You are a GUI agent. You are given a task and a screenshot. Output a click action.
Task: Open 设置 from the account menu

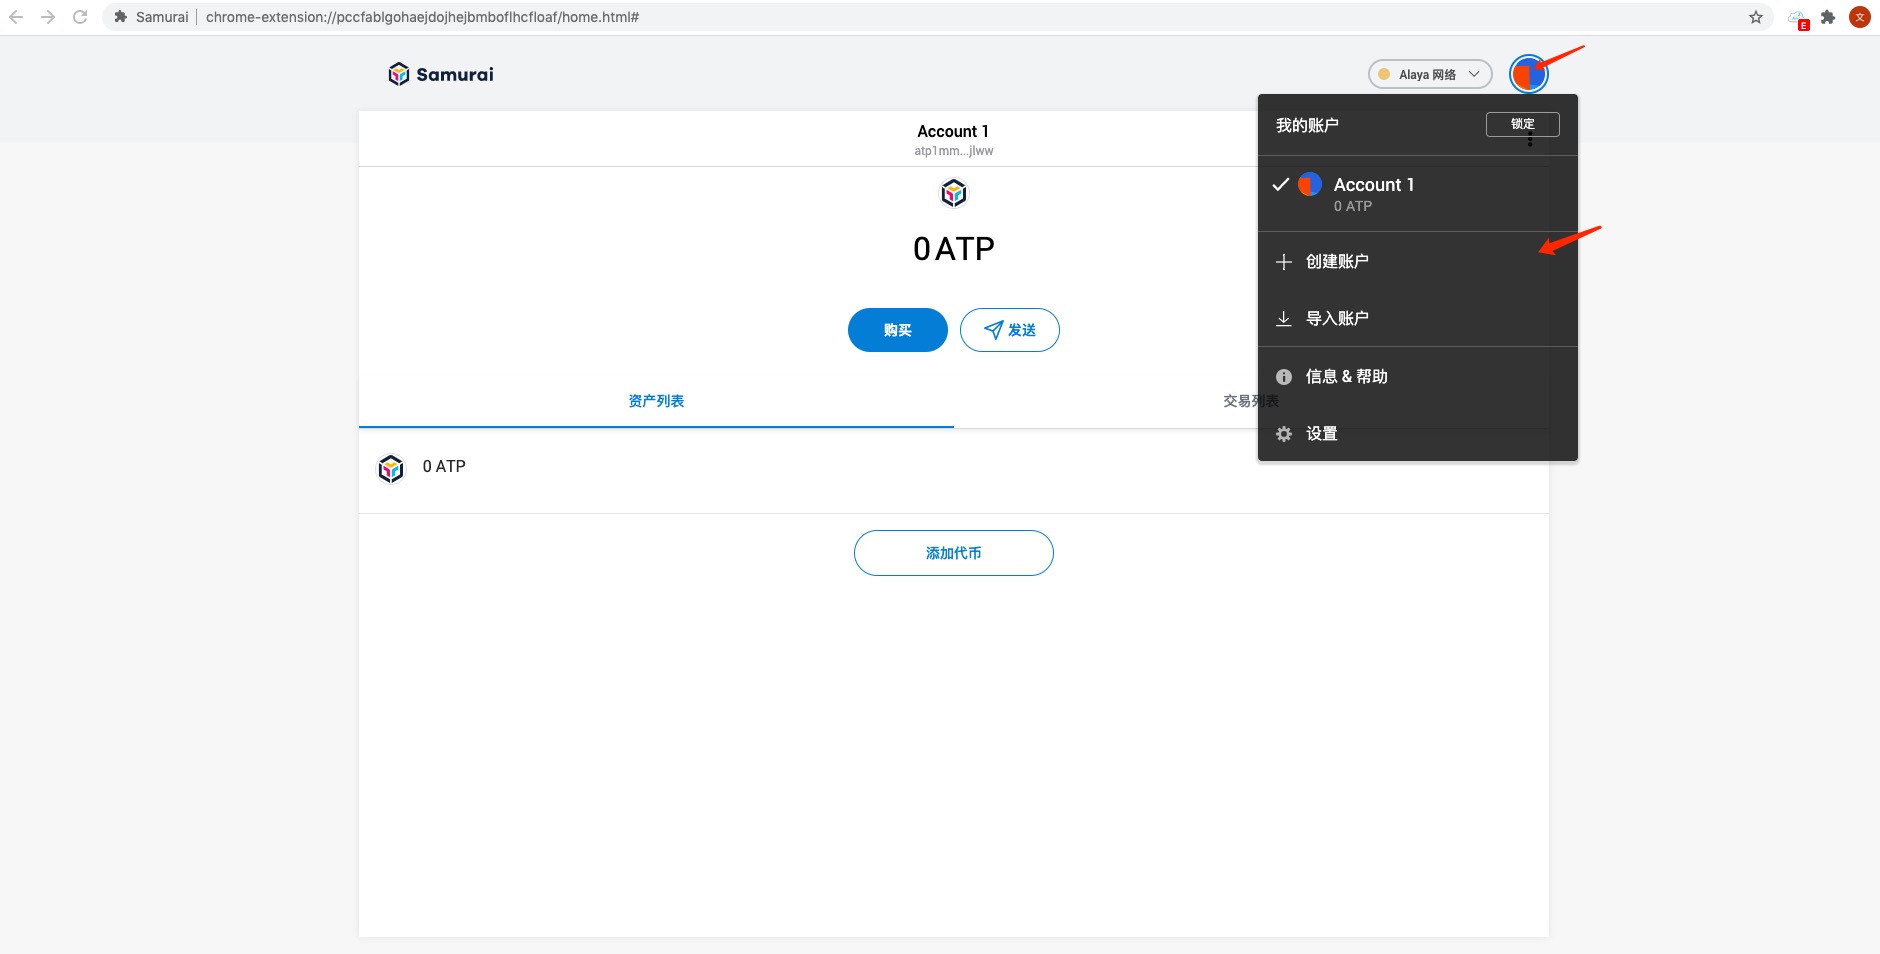1321,433
